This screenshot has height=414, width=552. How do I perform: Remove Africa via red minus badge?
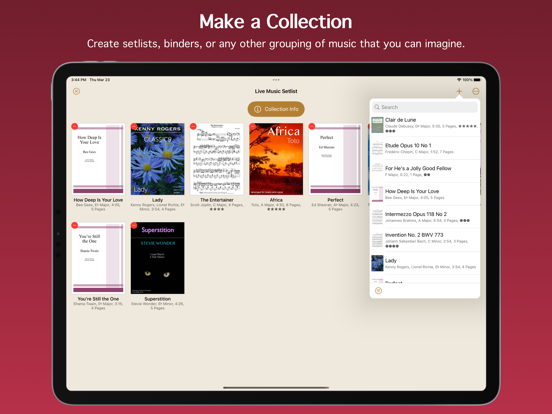tap(252, 126)
